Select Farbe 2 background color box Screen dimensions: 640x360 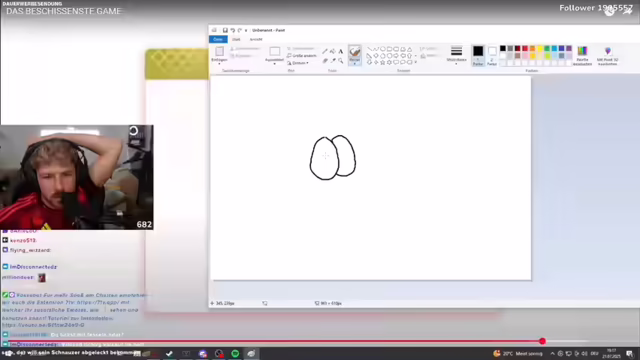coord(492,56)
